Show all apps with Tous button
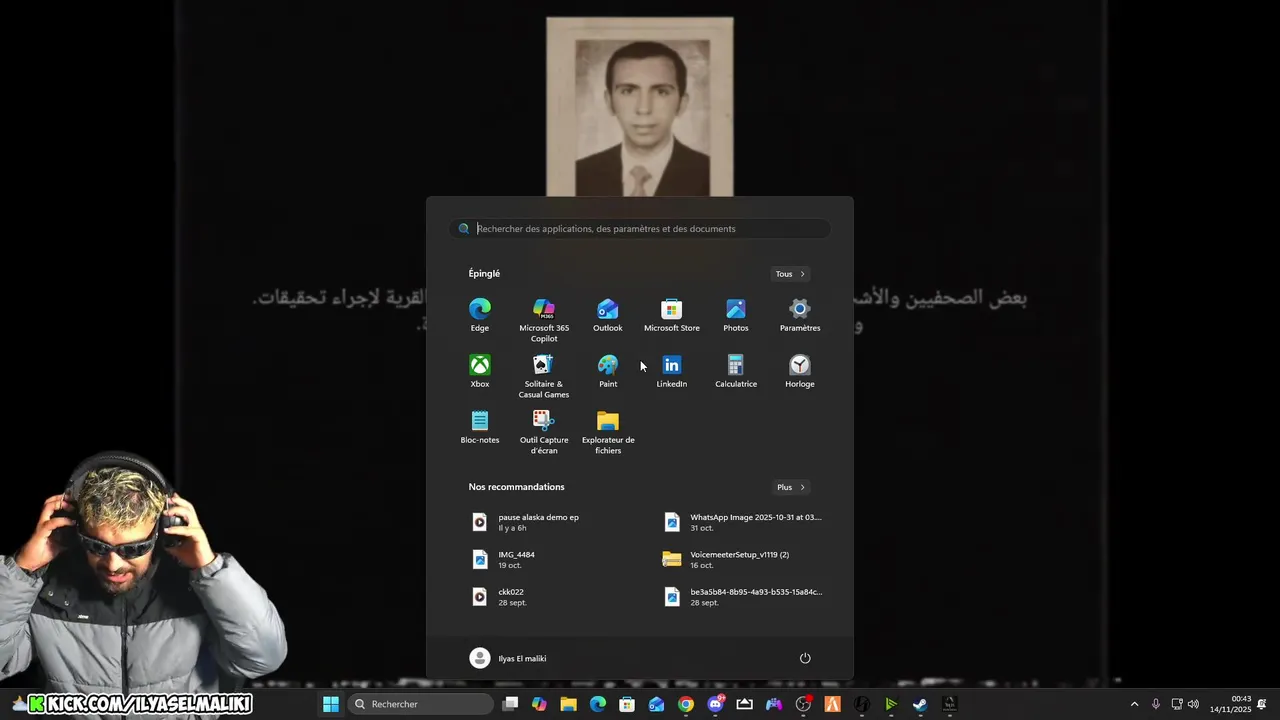This screenshot has width=1280, height=720. pyautogui.click(x=790, y=274)
